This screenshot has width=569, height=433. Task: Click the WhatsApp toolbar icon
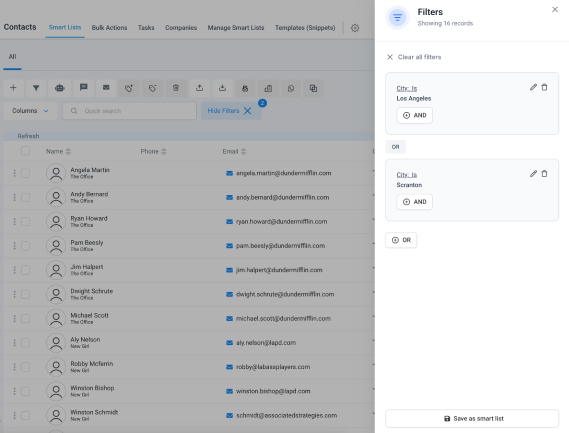[x=291, y=88]
